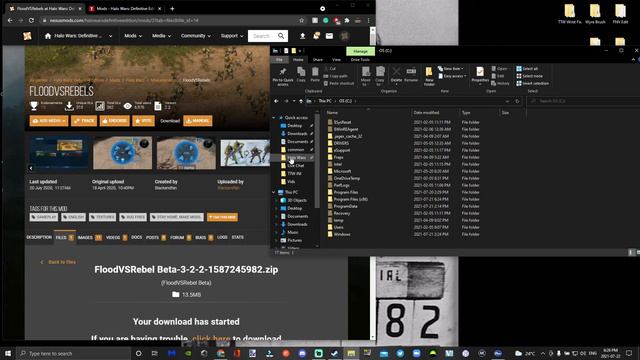
Task: Click the Manual download button
Action: tap(198, 121)
